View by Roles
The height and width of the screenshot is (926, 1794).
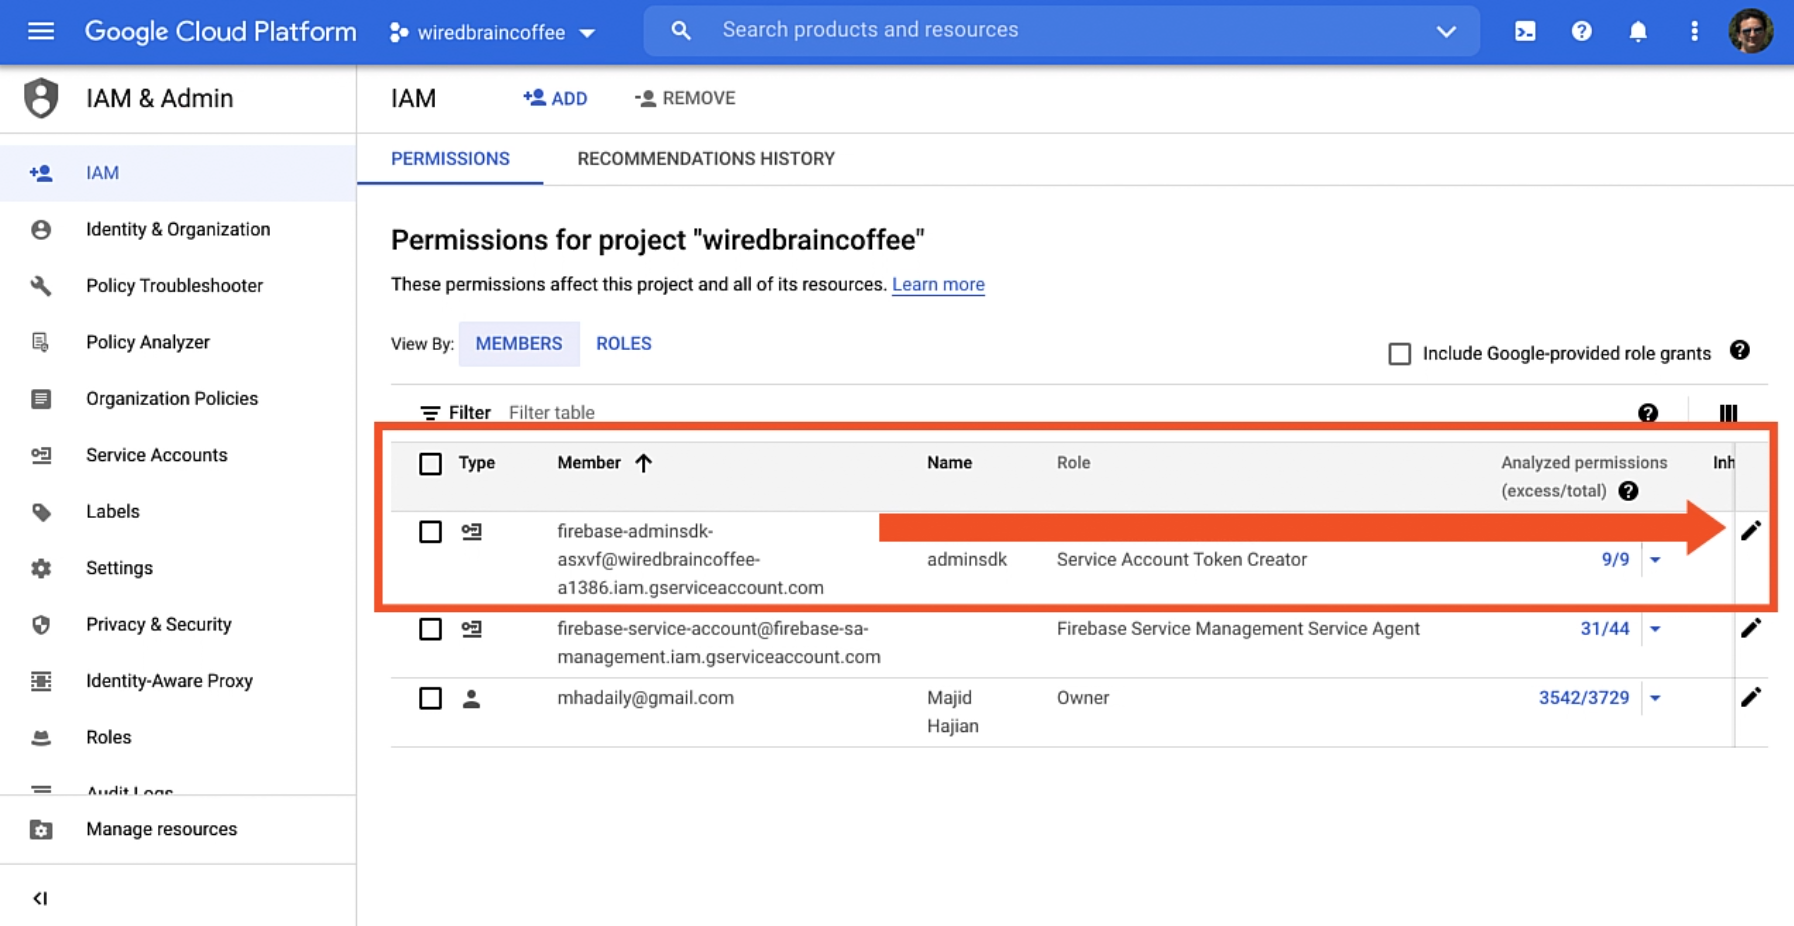pos(624,344)
